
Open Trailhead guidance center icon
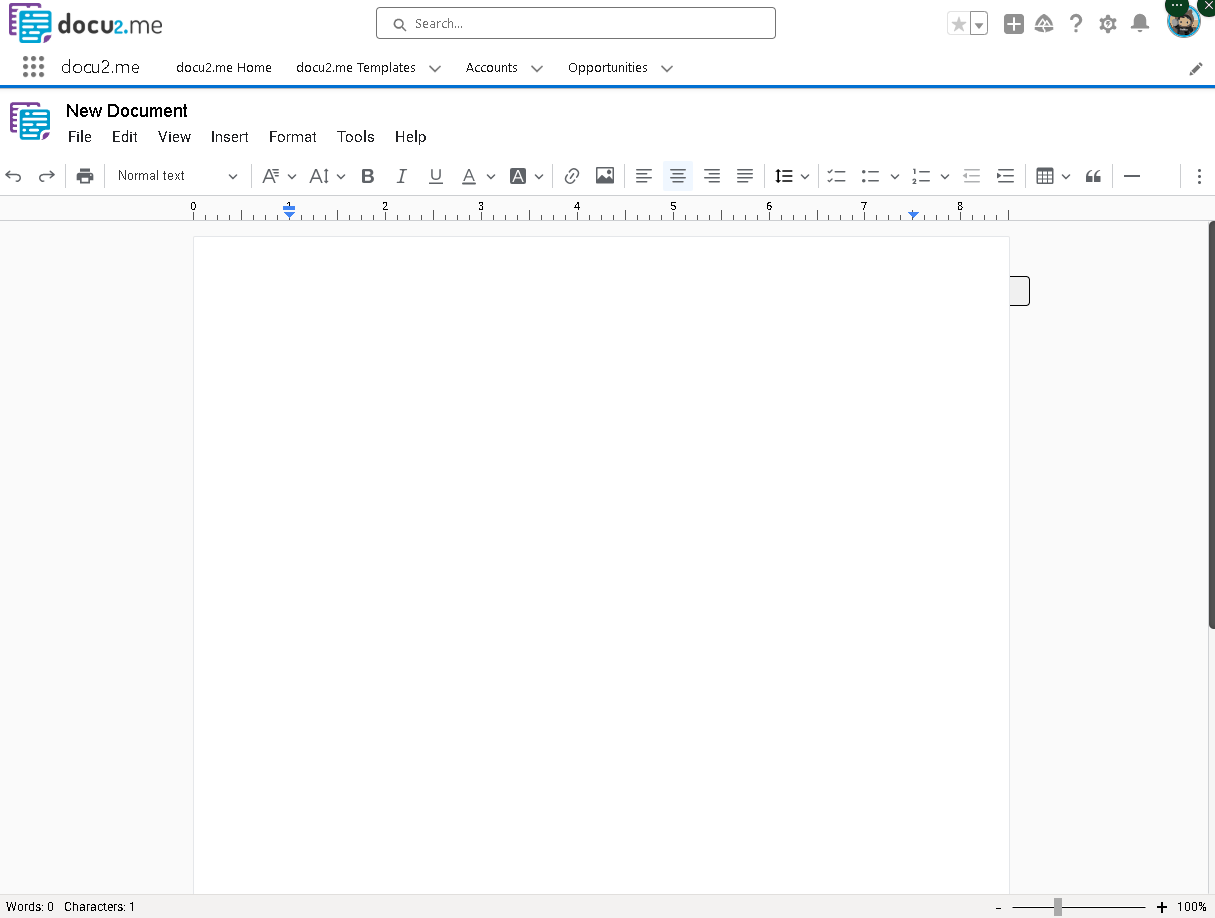(x=1044, y=24)
